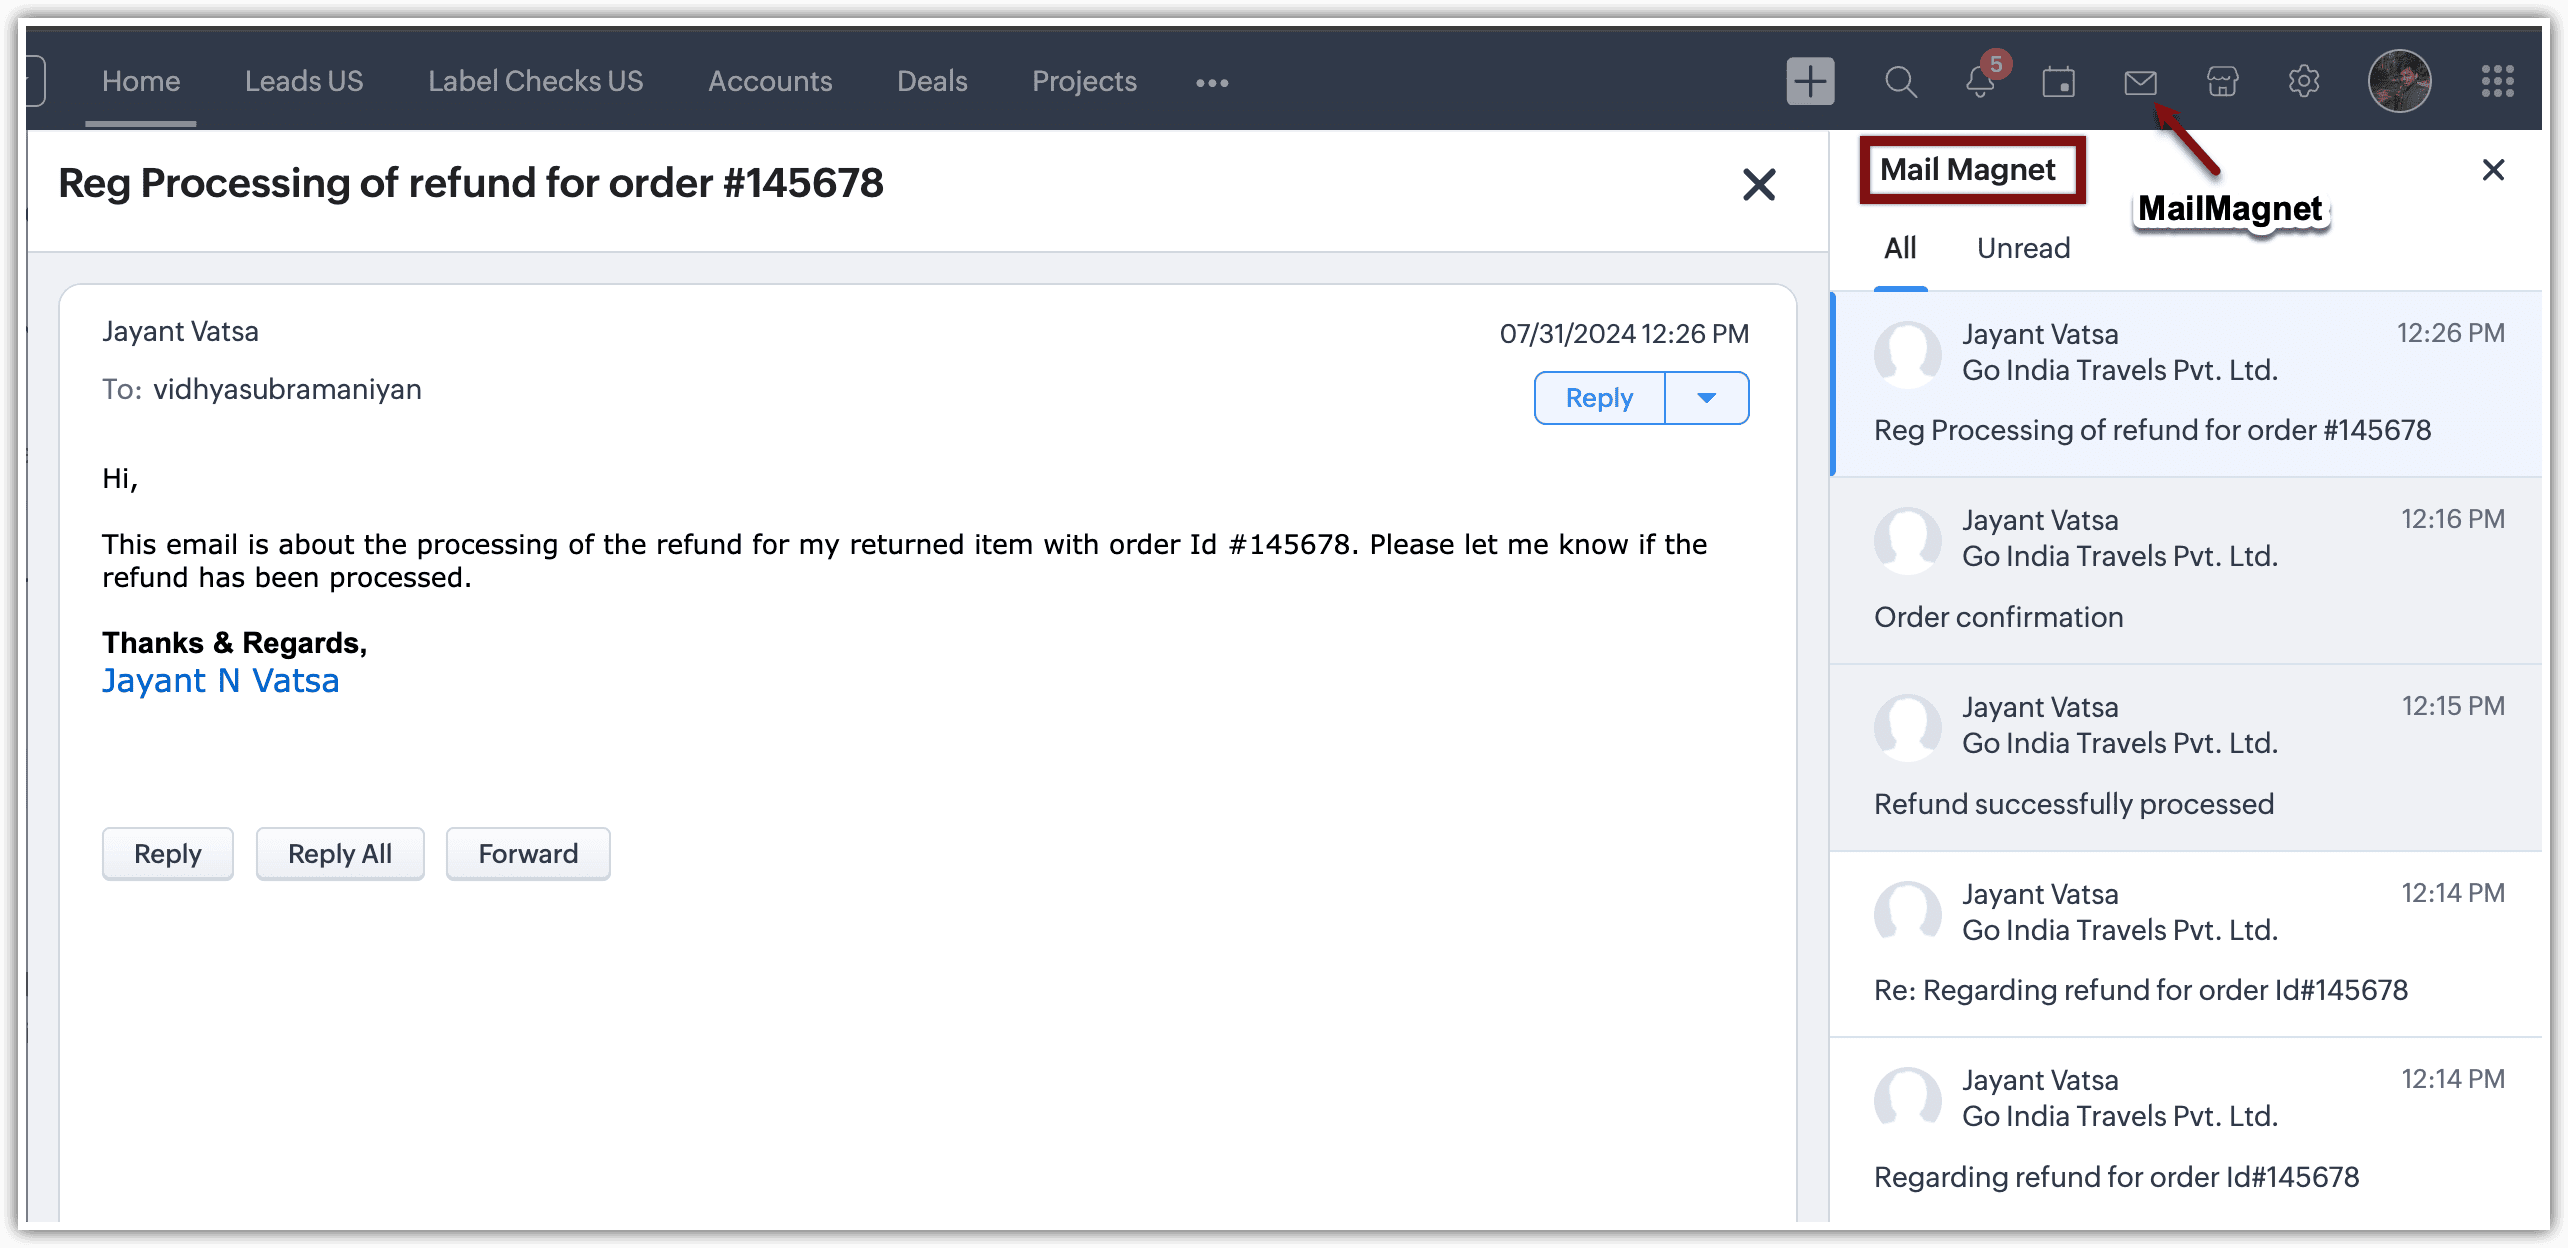The width and height of the screenshot is (2568, 1248).
Task: Select the All tab in Mail Magnet
Action: (1899, 248)
